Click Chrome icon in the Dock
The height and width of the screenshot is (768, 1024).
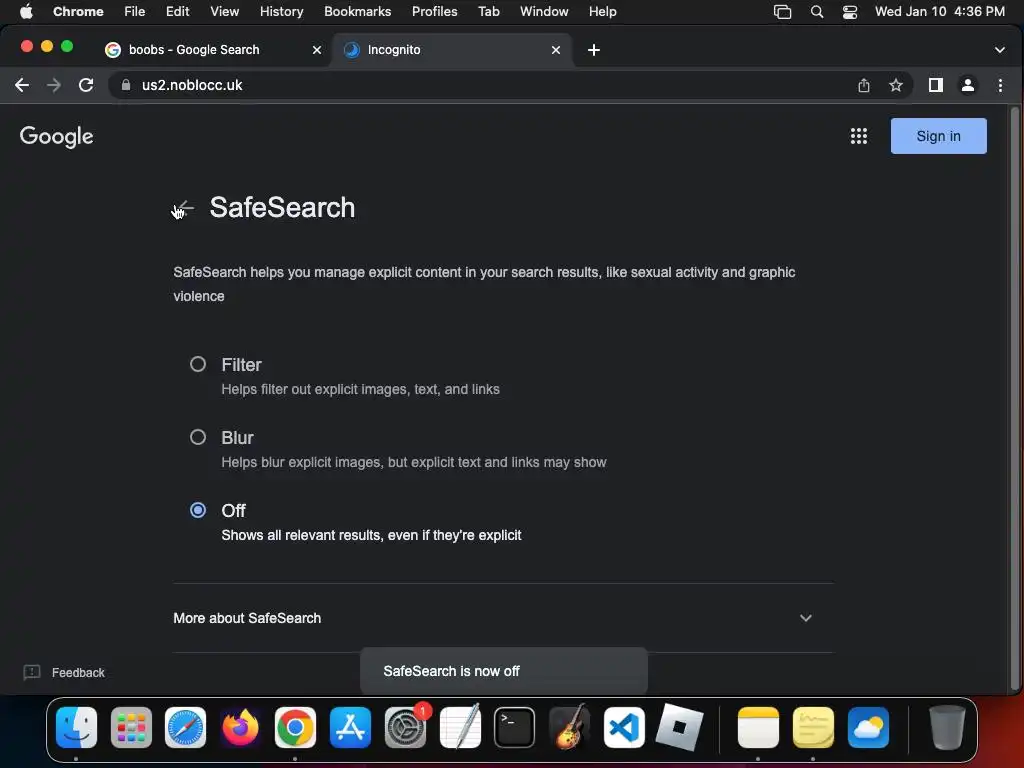coord(295,727)
